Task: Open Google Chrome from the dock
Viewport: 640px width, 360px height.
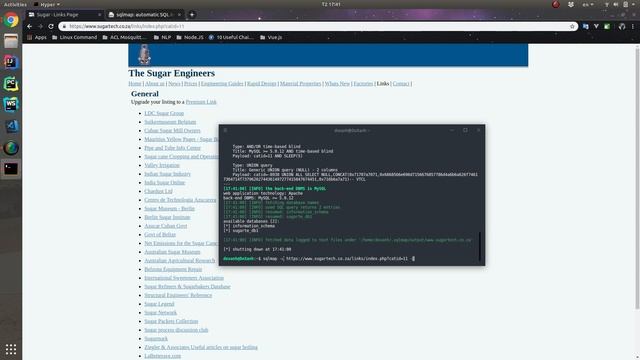Action: 11,20
